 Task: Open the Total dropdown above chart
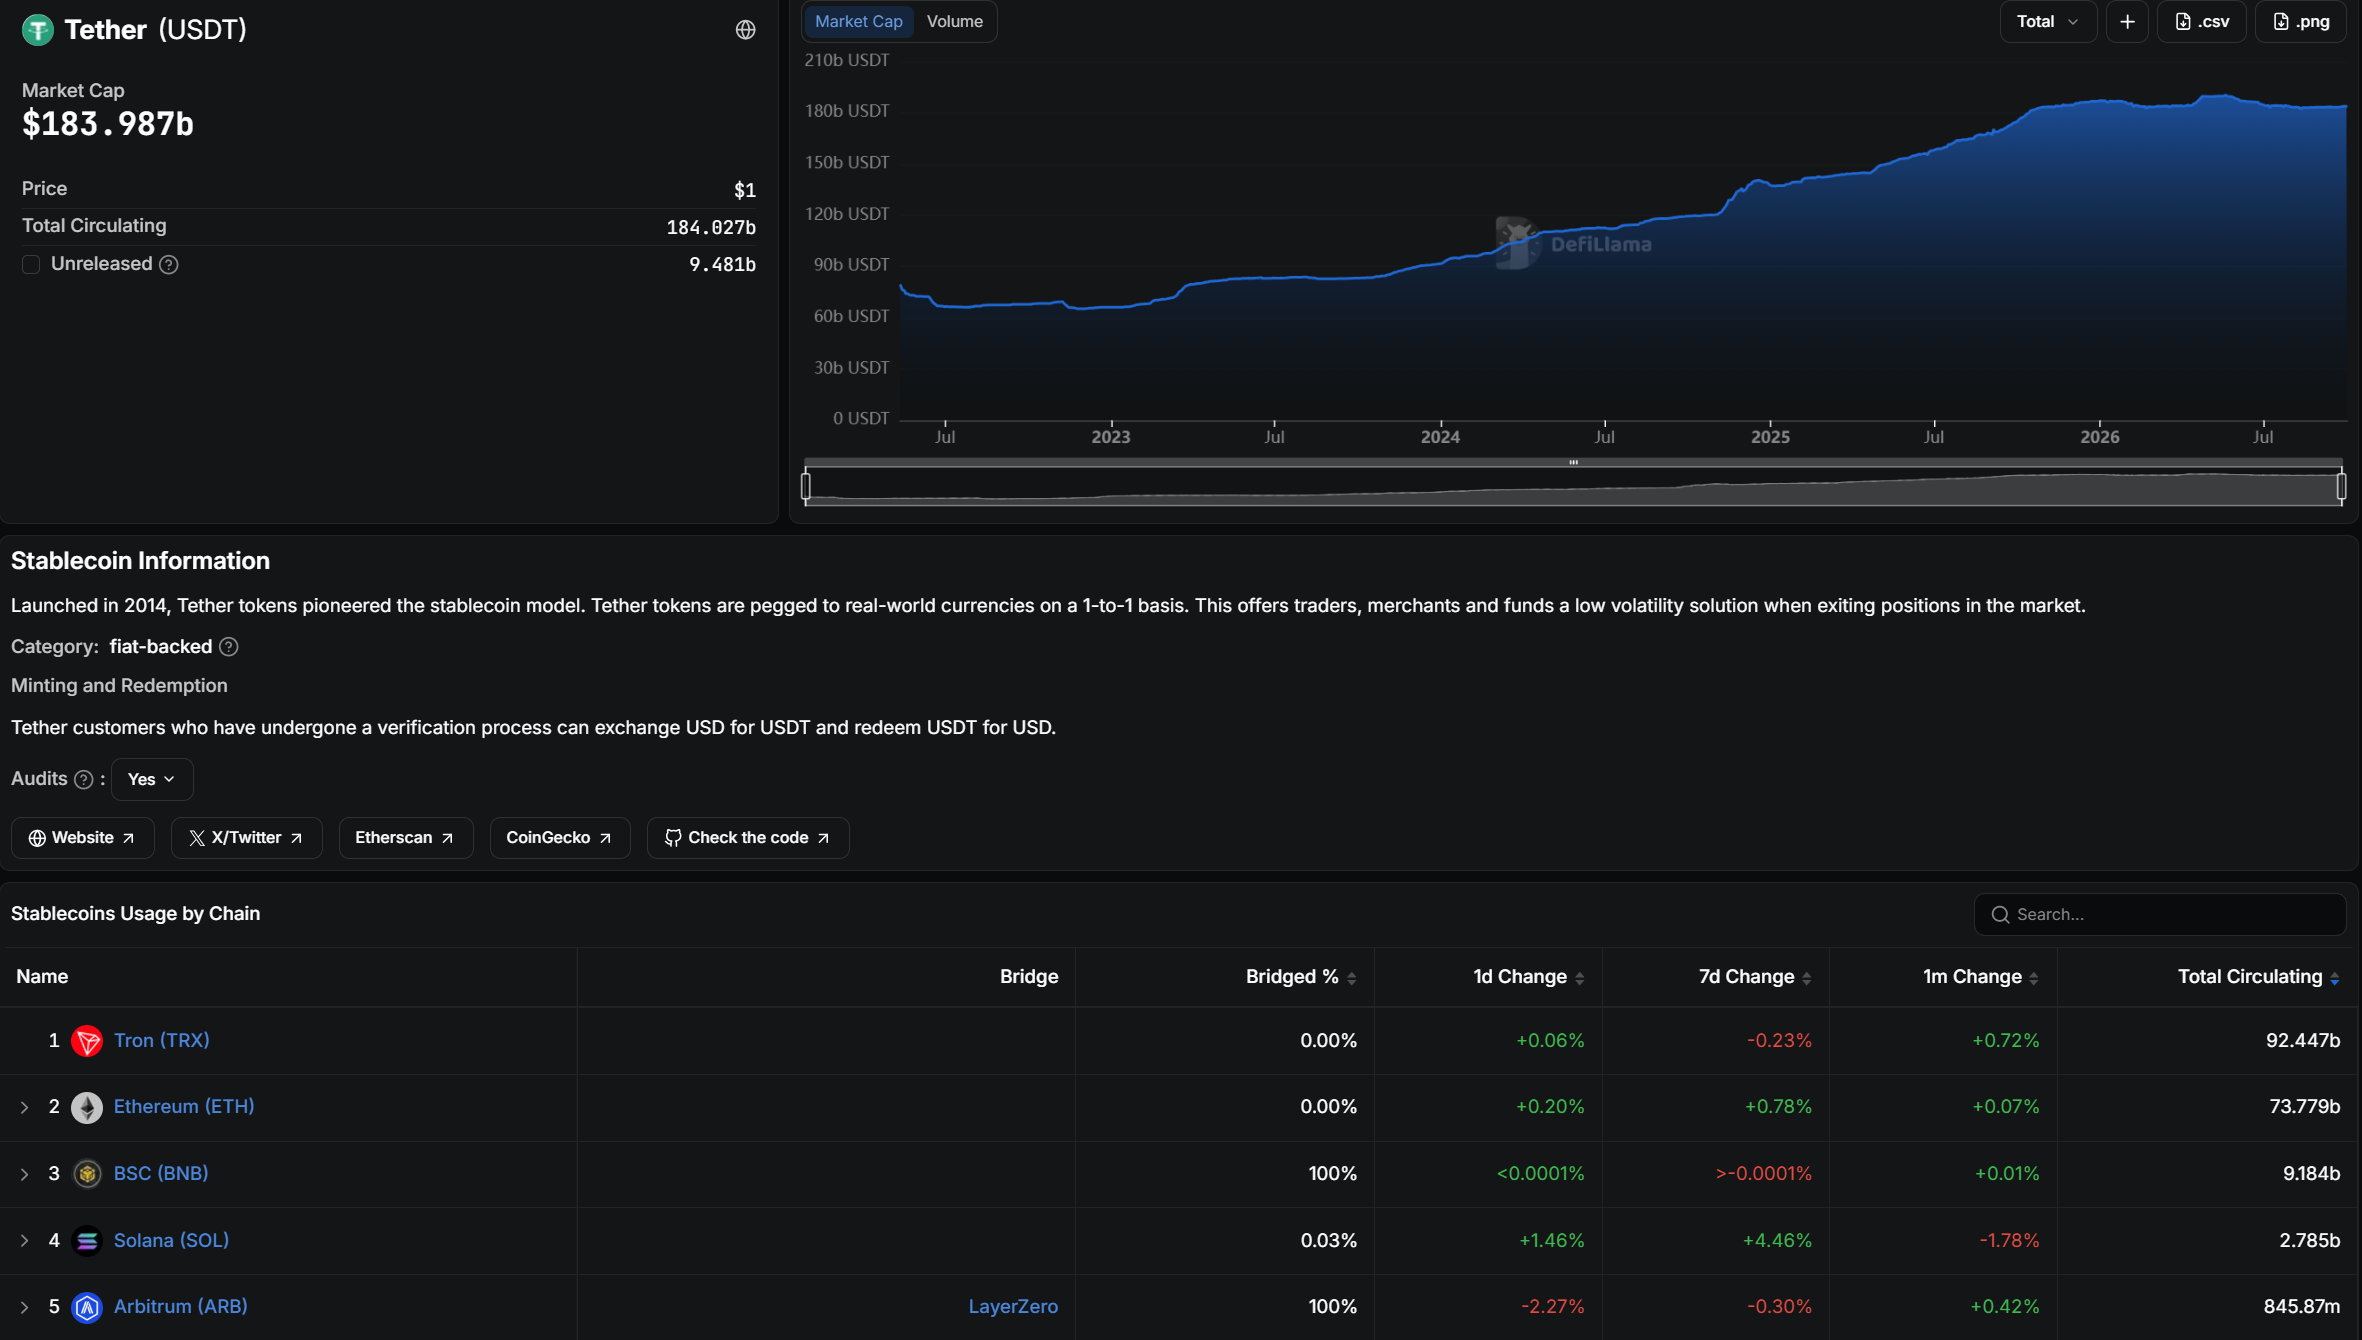point(2048,21)
